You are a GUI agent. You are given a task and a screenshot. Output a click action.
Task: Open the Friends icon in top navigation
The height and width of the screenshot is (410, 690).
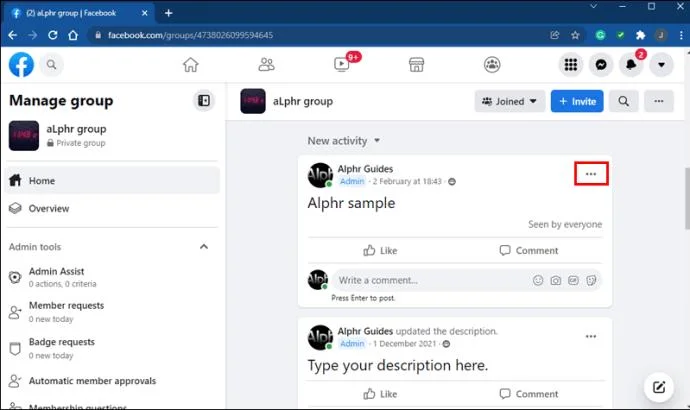pos(266,65)
